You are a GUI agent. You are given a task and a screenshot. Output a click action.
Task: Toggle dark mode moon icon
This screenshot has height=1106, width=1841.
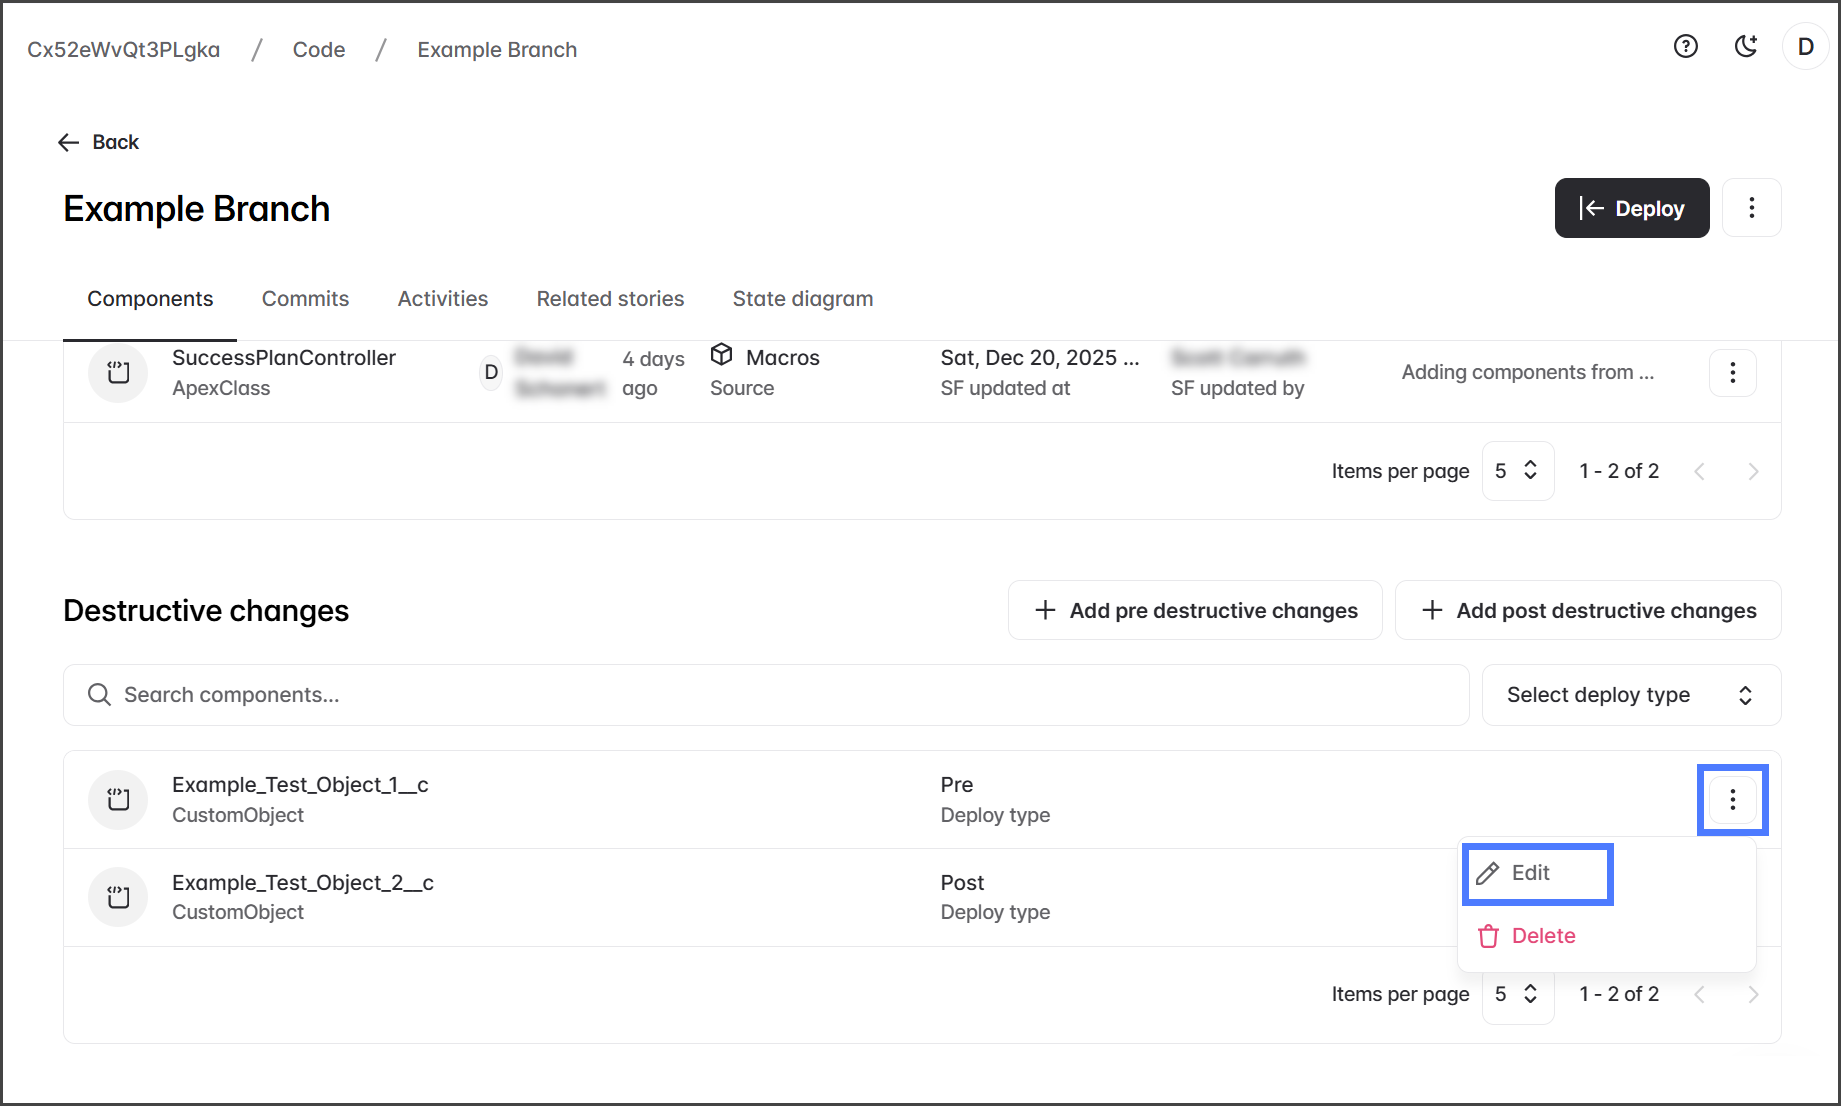pyautogui.click(x=1746, y=47)
